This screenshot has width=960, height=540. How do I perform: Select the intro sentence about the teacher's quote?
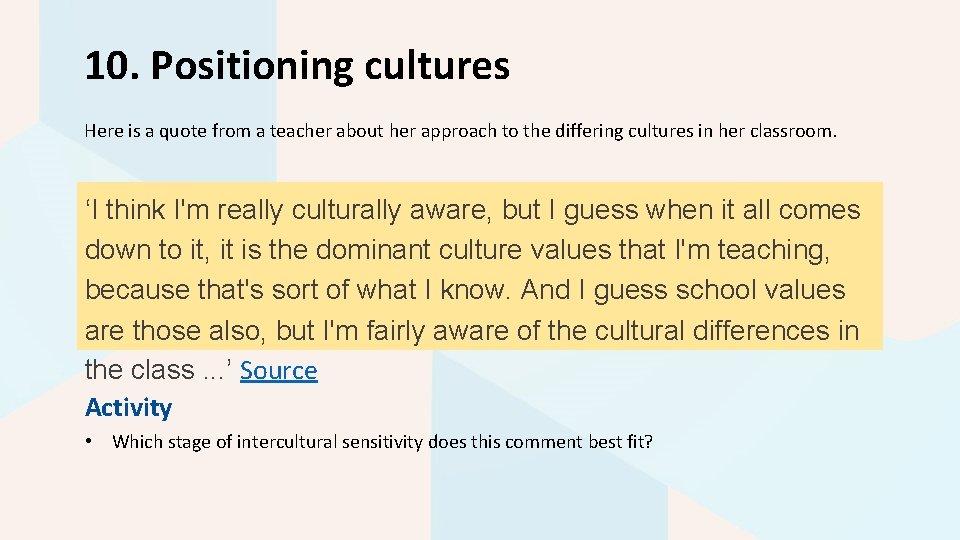pos(460,130)
